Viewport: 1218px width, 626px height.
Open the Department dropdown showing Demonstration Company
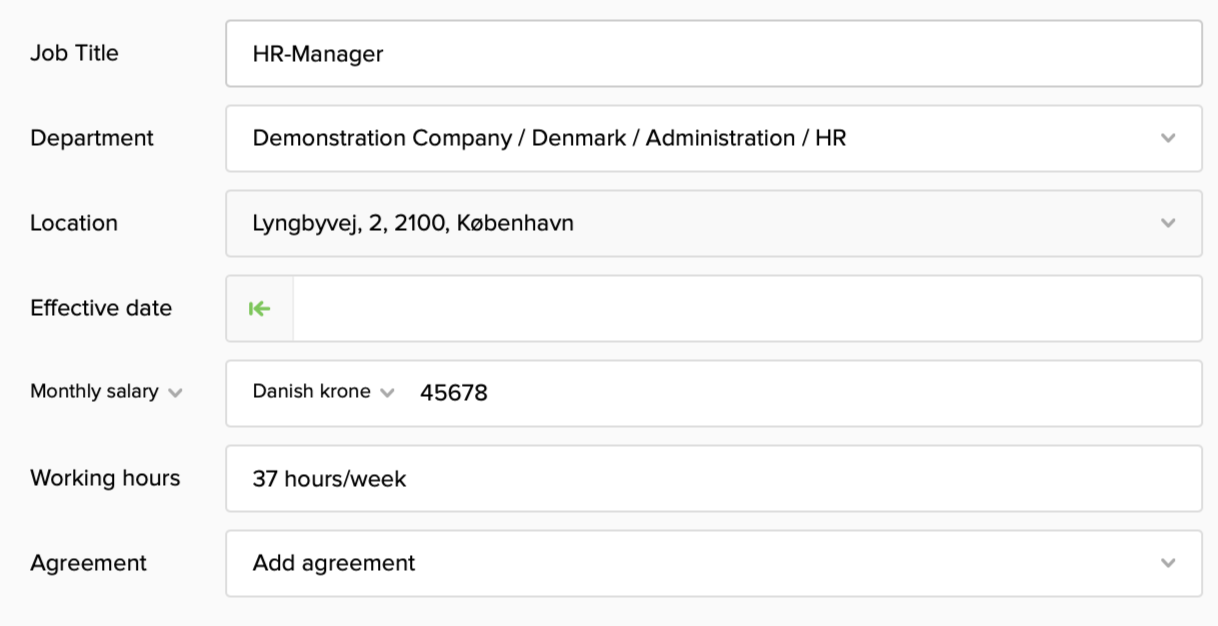point(700,138)
